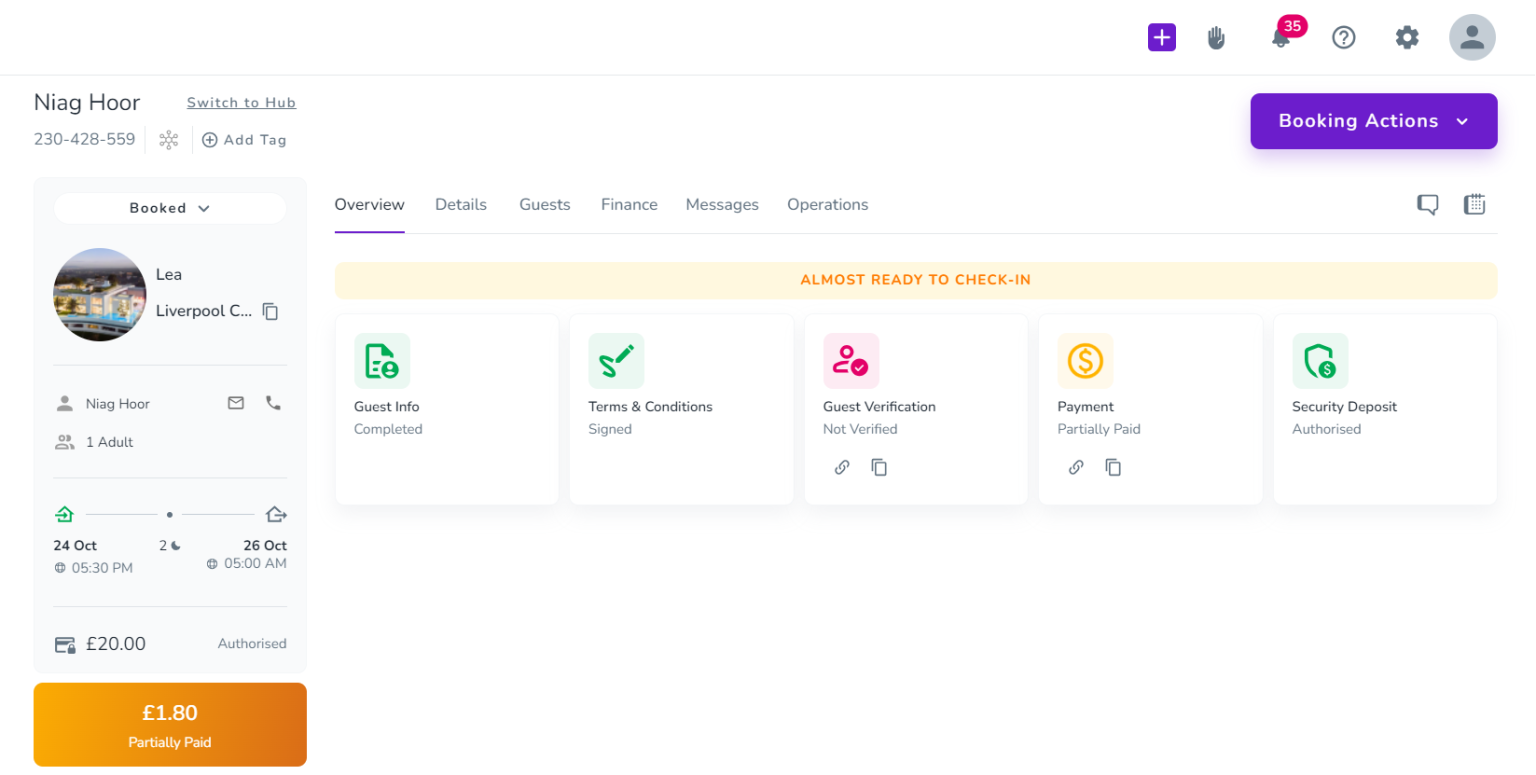
Task: Open the Booking Actions dropdown
Action: tap(1372, 121)
